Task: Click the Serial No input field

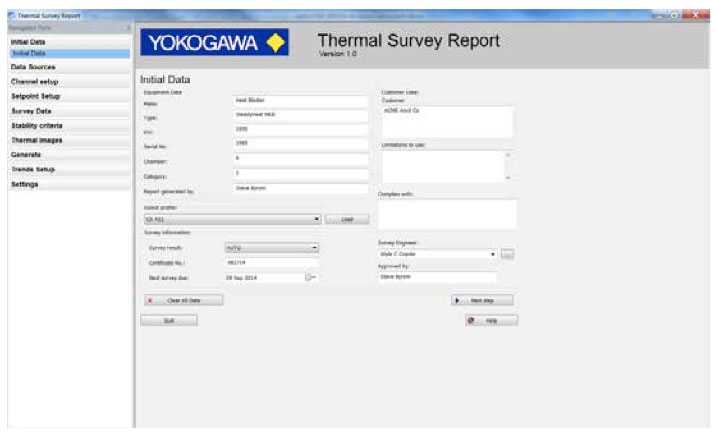Action: 300,144
